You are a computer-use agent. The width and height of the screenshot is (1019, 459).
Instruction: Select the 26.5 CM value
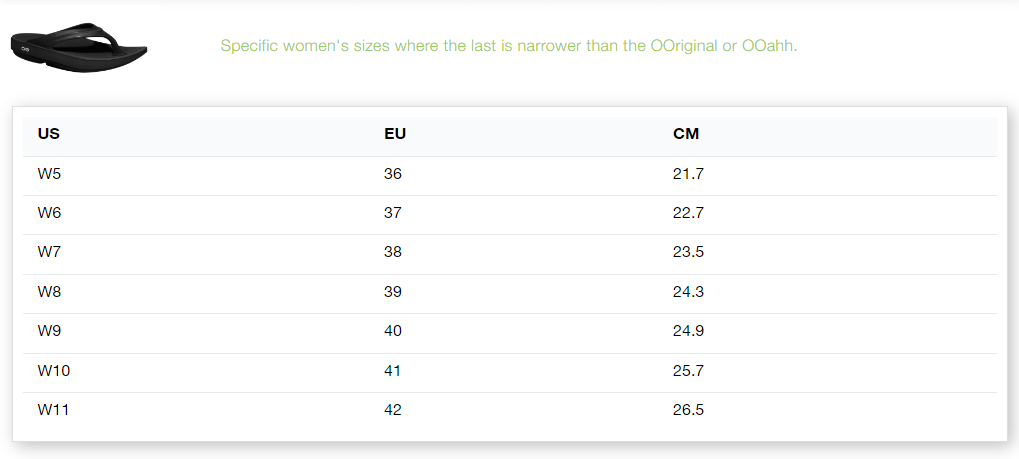pyautogui.click(x=688, y=410)
